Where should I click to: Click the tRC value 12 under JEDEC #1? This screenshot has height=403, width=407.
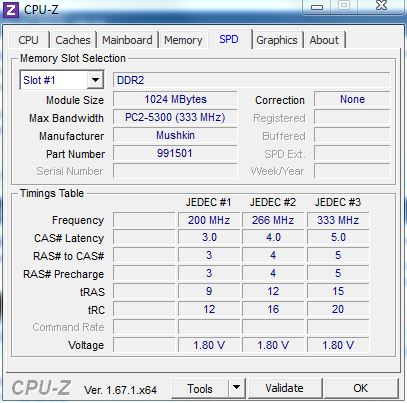[x=209, y=309]
